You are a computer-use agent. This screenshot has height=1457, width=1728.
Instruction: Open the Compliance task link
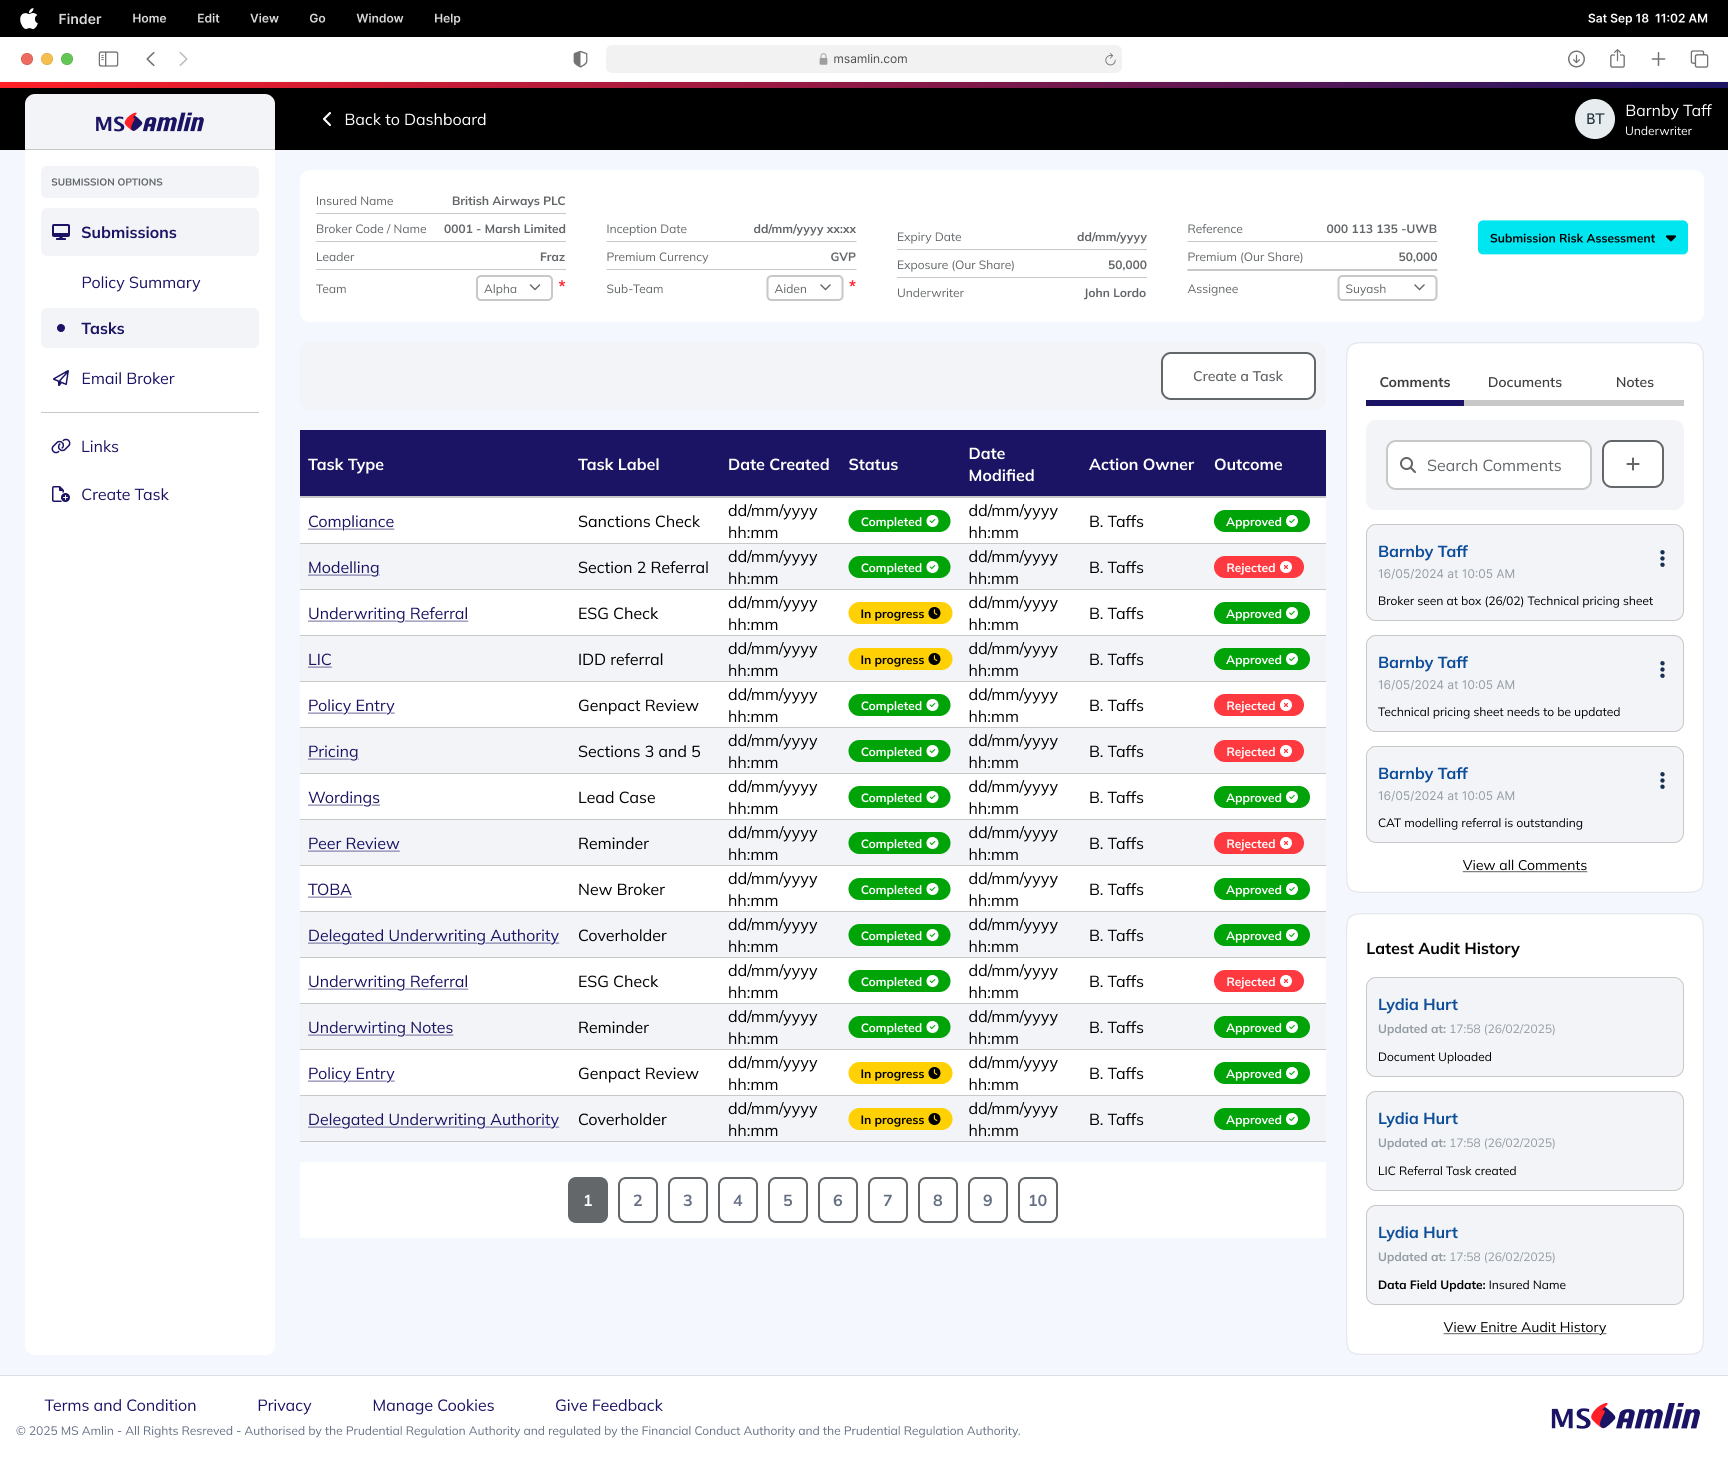tap(351, 521)
